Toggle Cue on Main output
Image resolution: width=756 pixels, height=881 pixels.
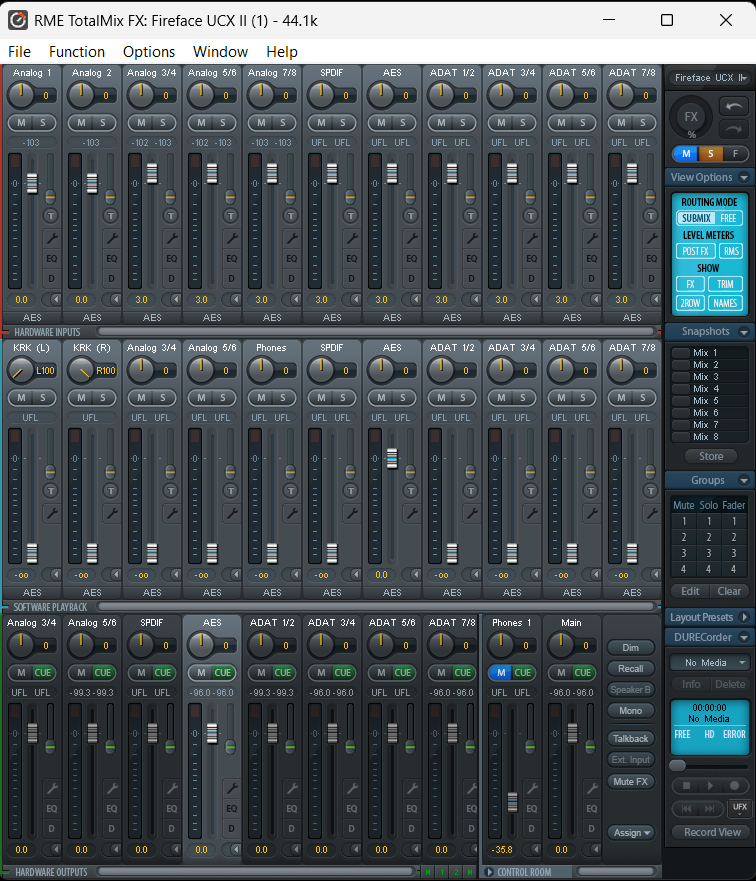point(582,673)
